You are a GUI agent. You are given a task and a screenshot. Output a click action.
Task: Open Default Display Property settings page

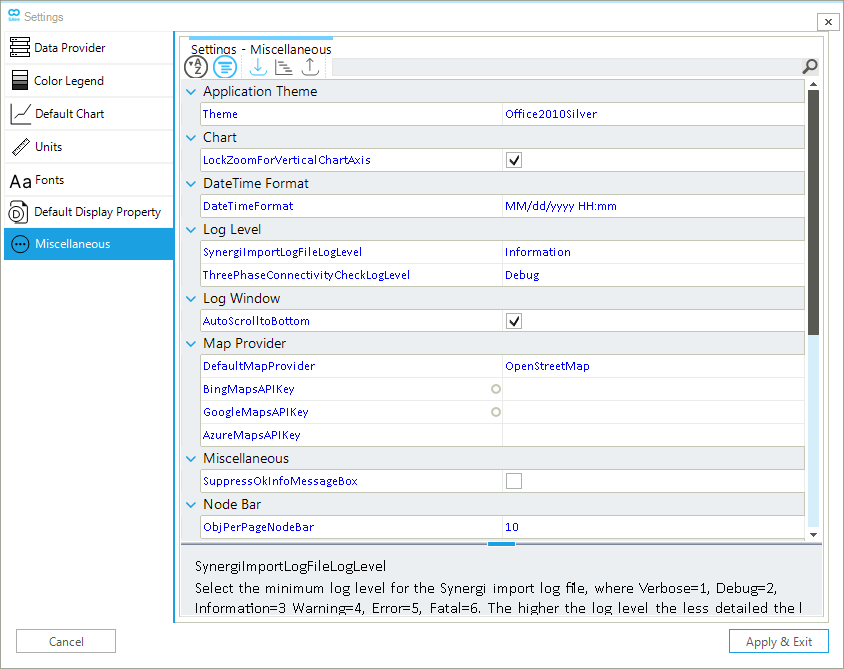point(89,212)
